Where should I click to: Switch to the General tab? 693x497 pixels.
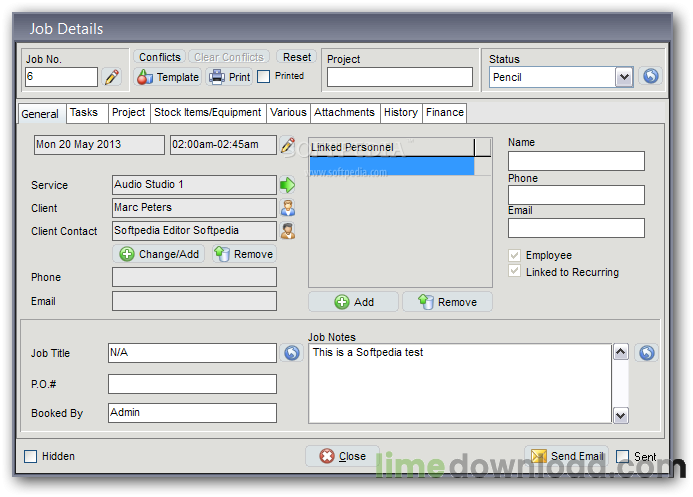[x=40, y=114]
